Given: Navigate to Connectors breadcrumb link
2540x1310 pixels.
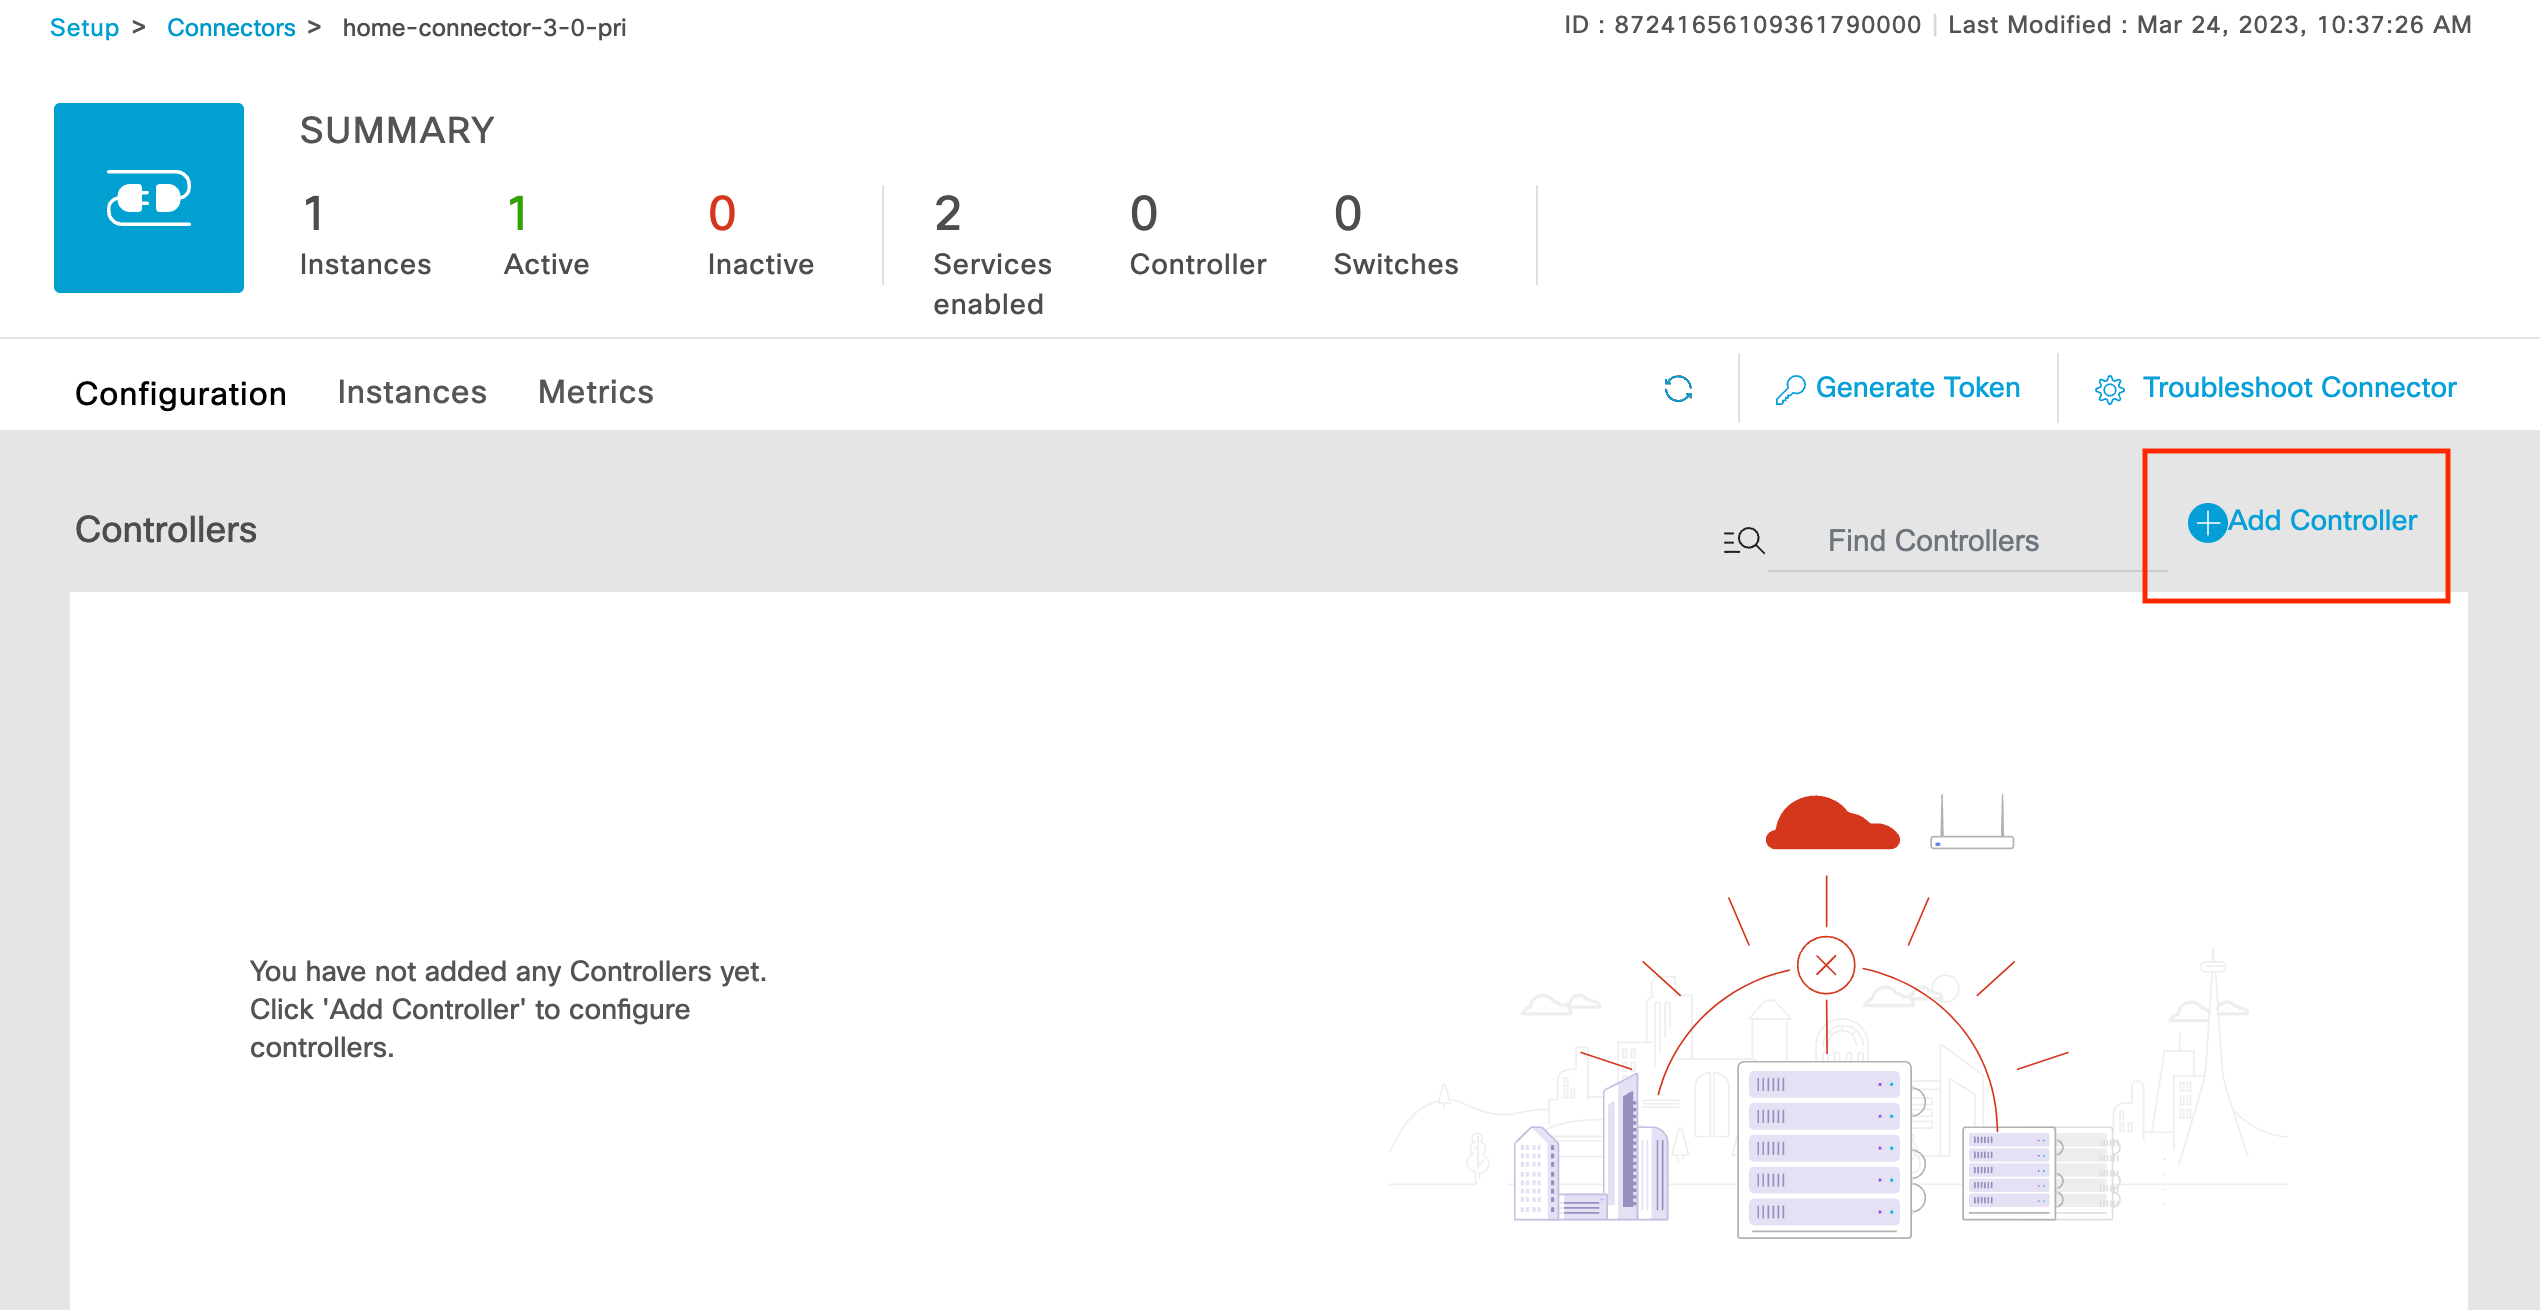Looking at the screenshot, I should (231, 27).
